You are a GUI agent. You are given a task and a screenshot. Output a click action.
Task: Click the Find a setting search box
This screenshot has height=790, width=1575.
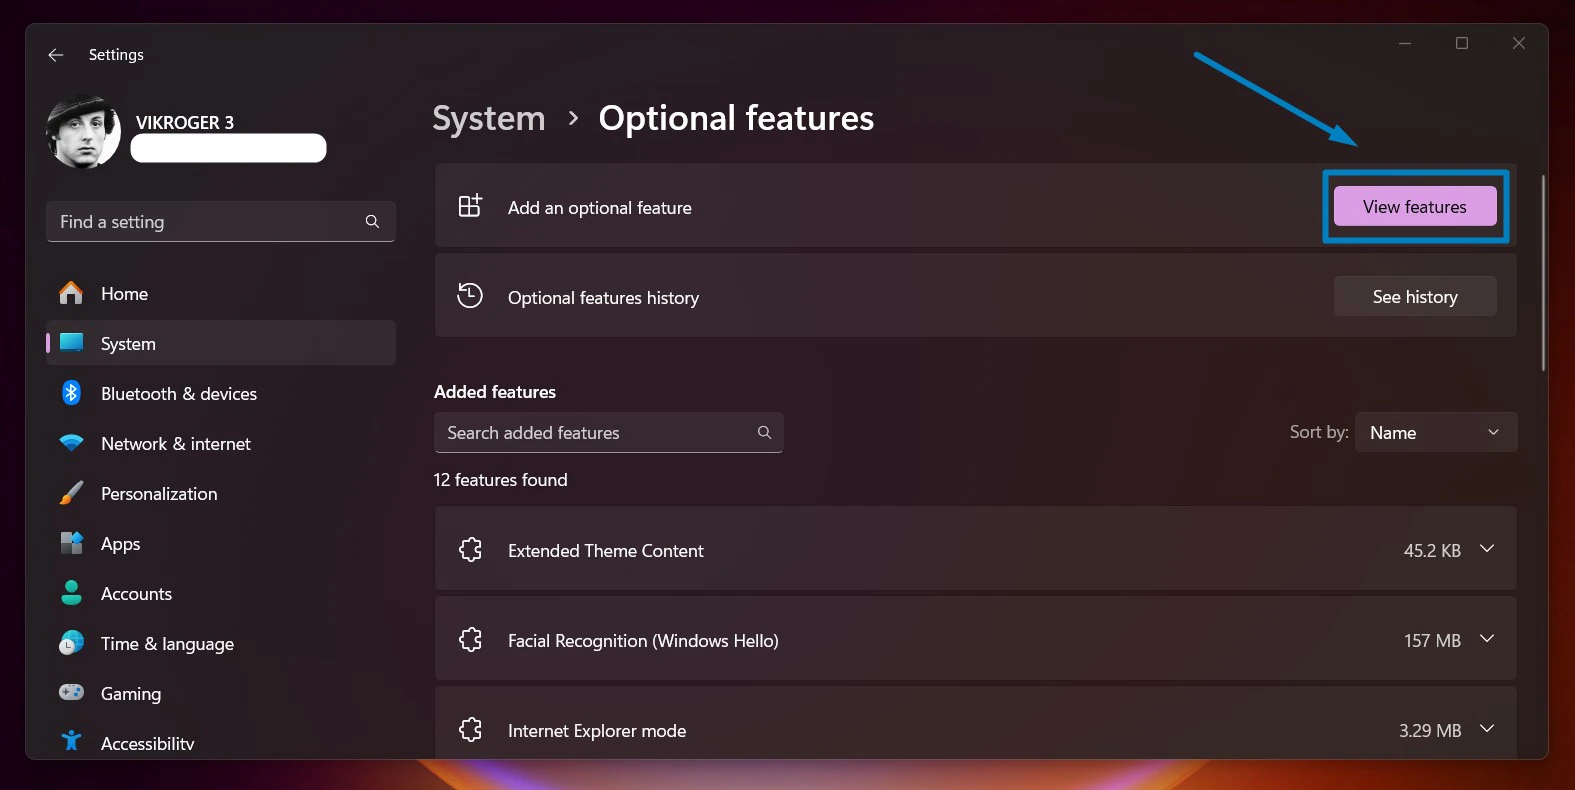point(220,222)
